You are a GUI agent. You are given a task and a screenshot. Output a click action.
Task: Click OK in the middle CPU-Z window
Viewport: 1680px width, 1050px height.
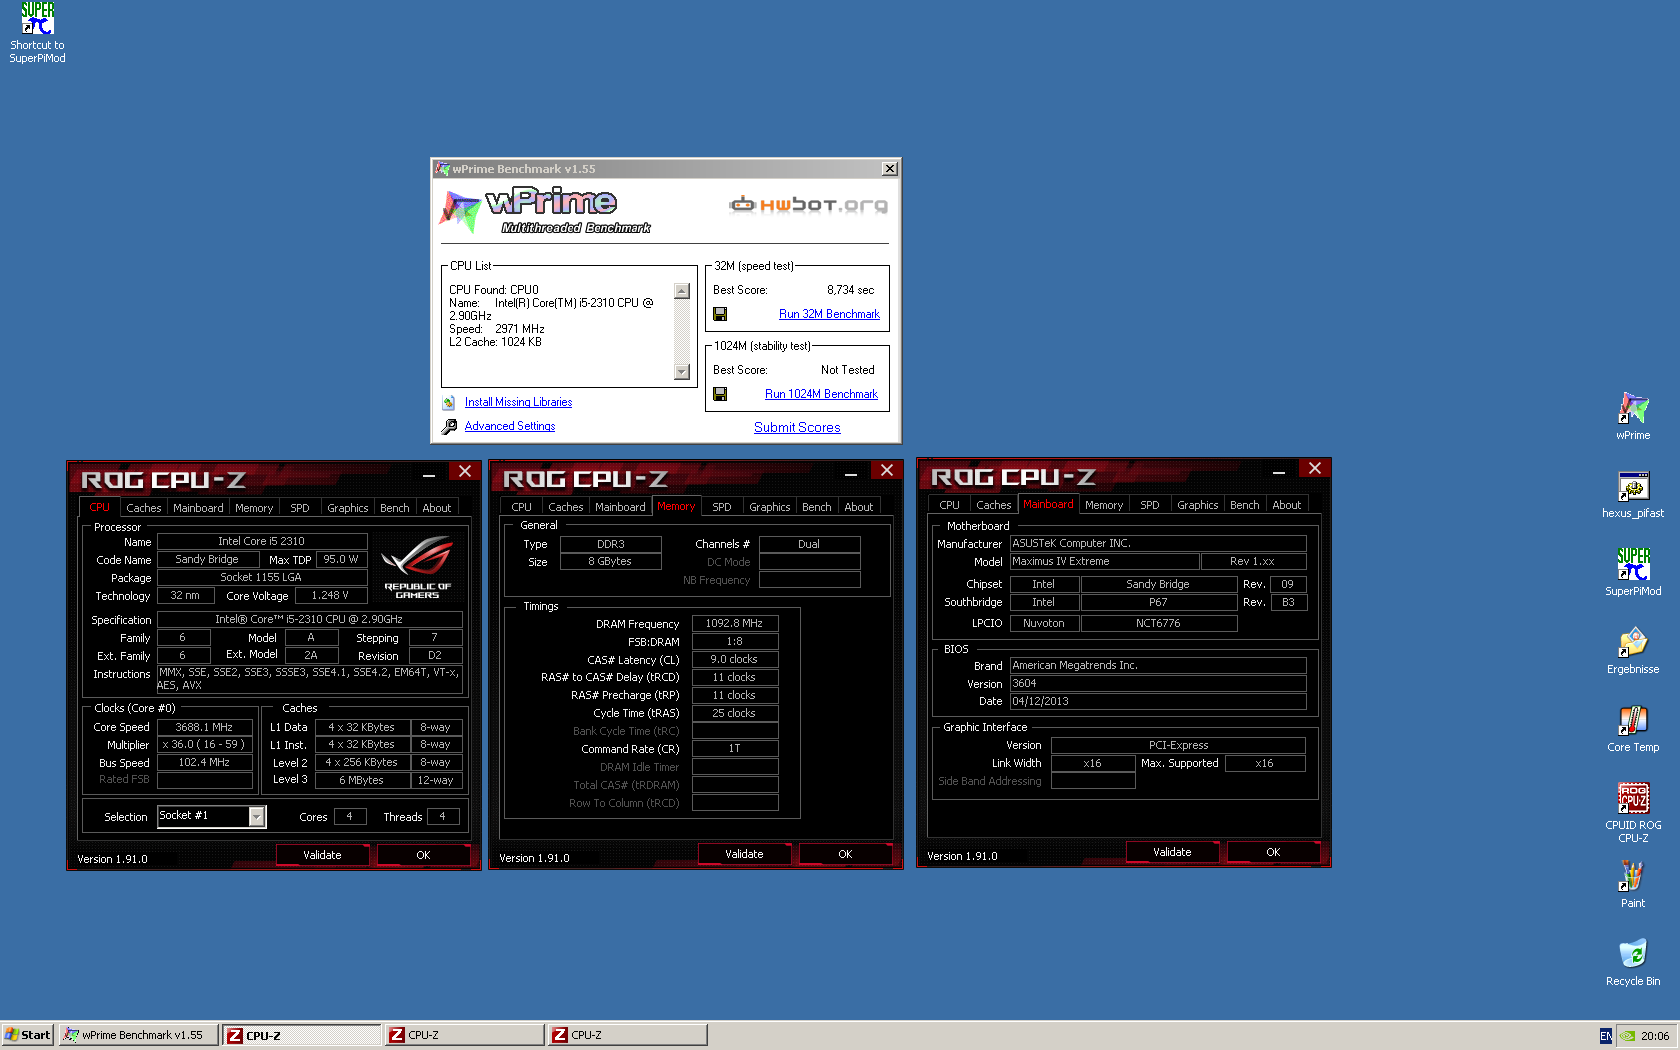pyautogui.click(x=845, y=854)
